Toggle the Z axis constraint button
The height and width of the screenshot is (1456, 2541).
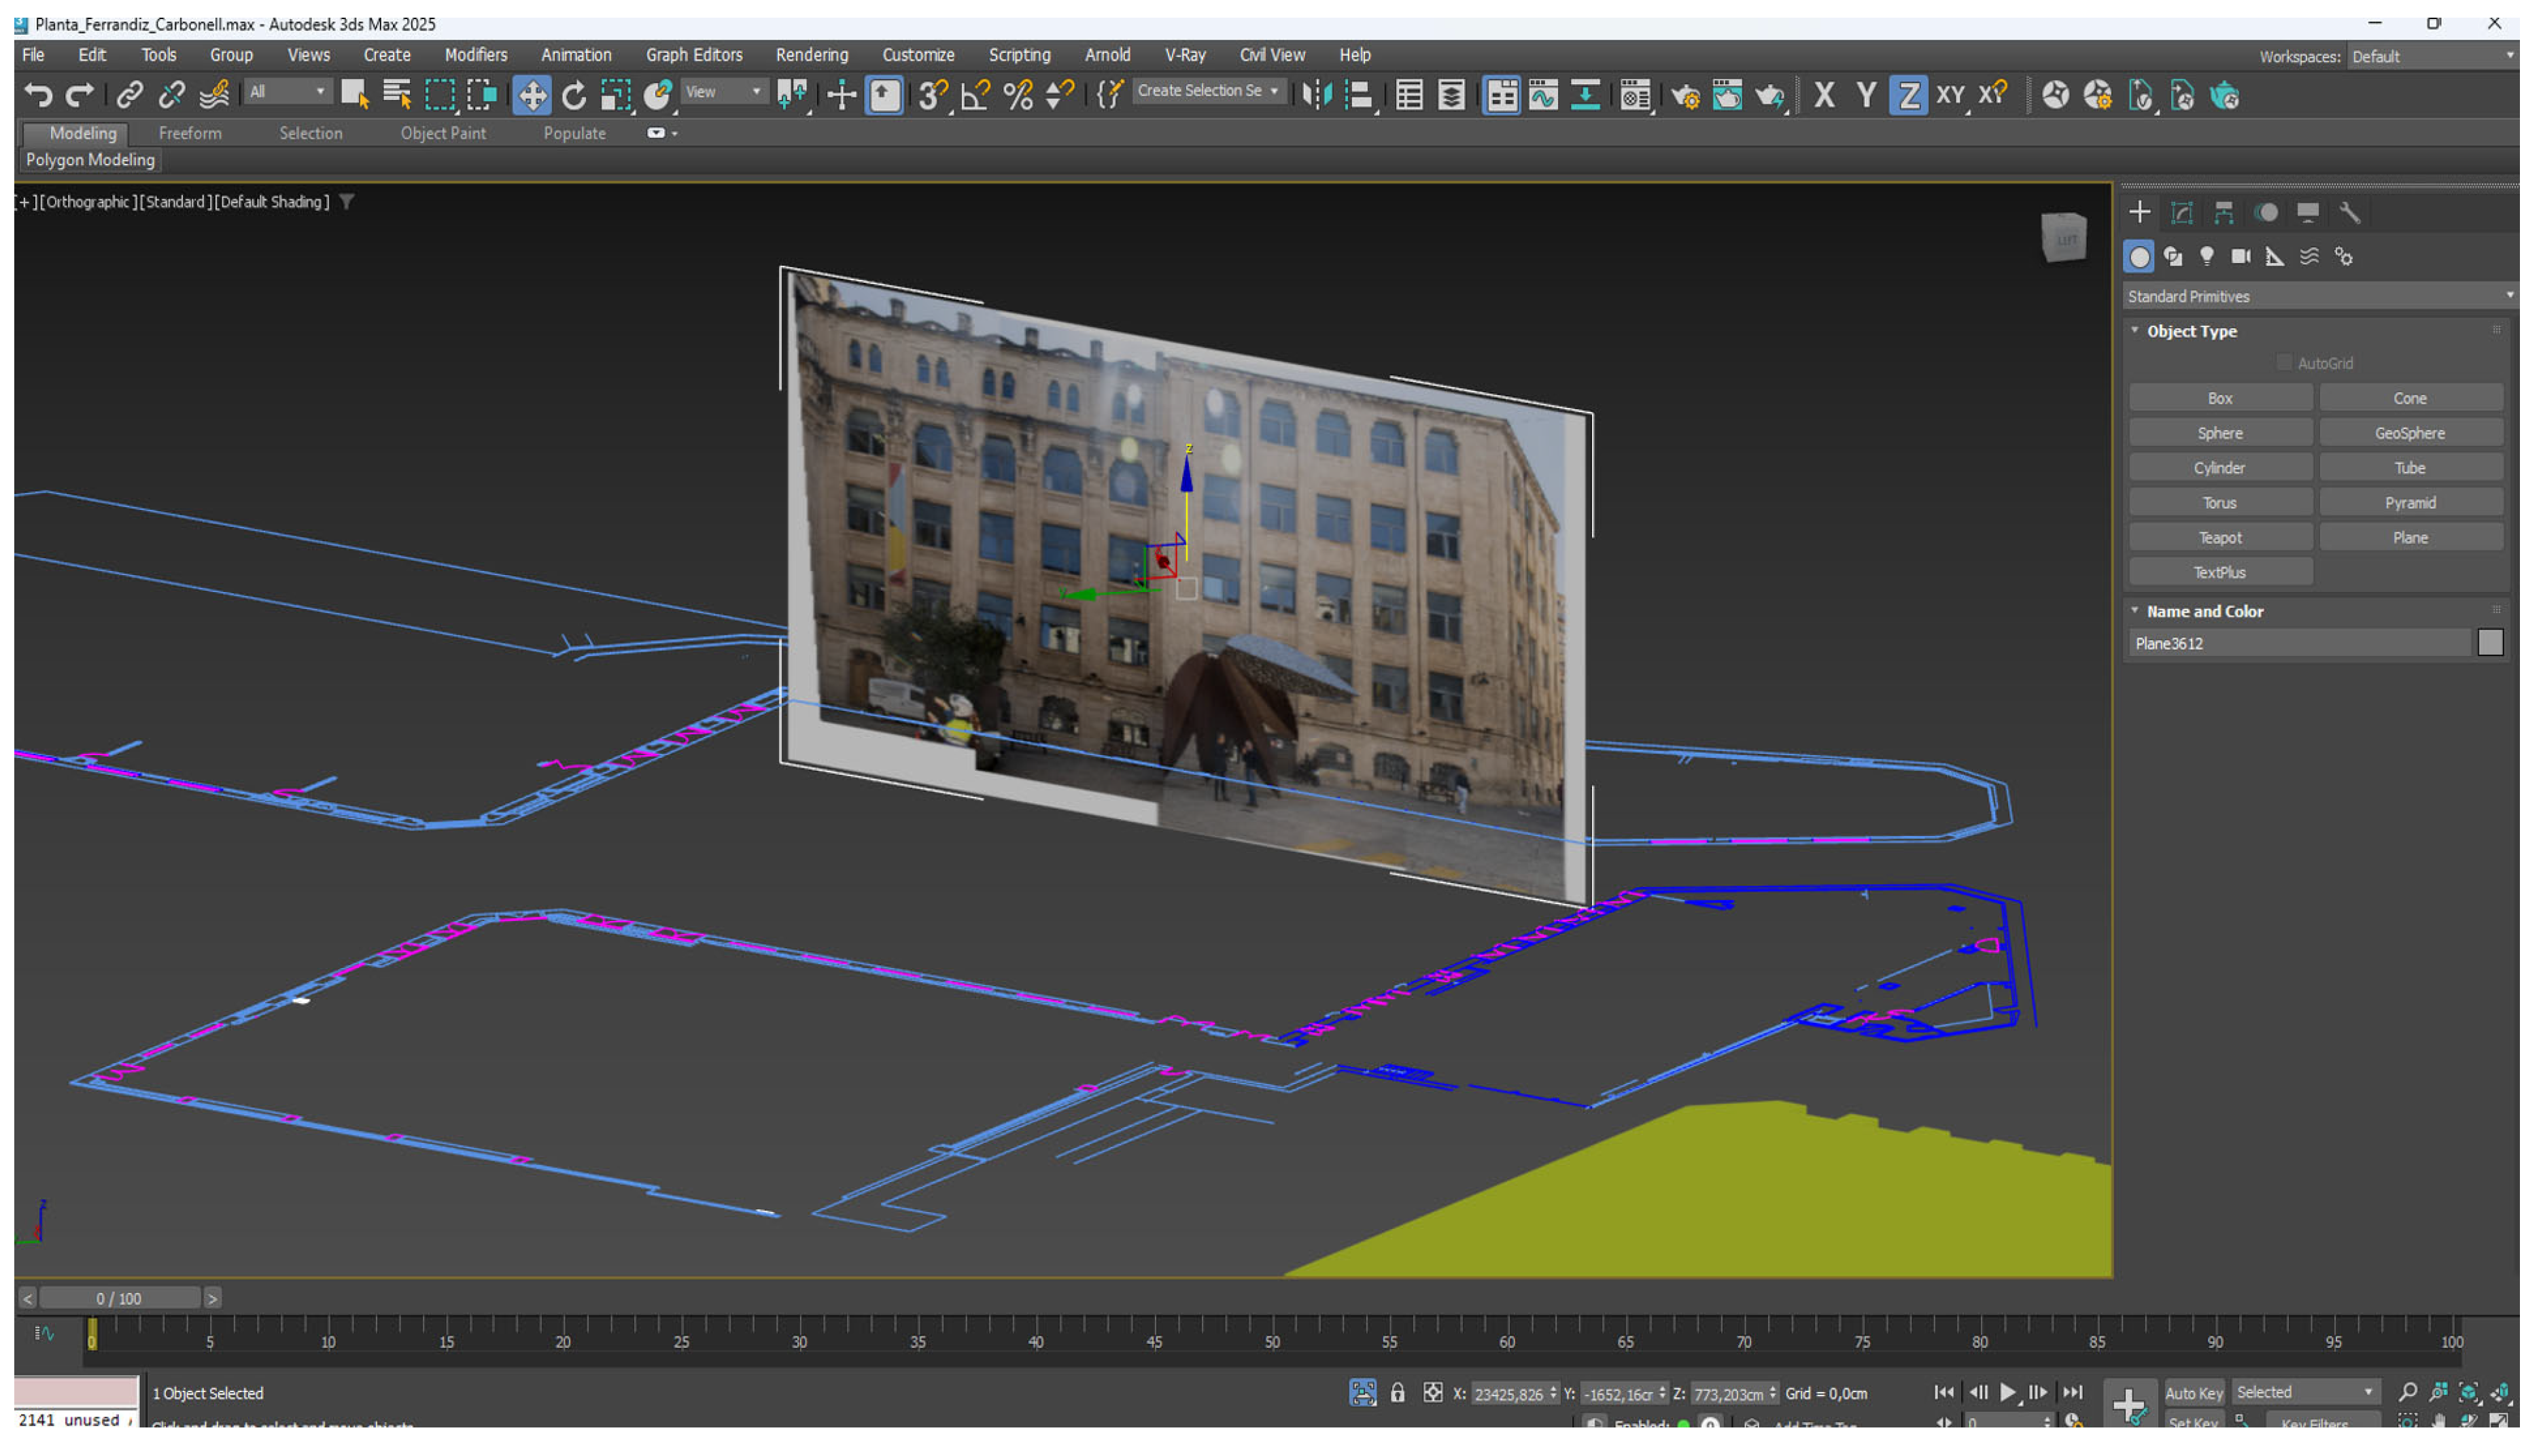pos(1908,96)
